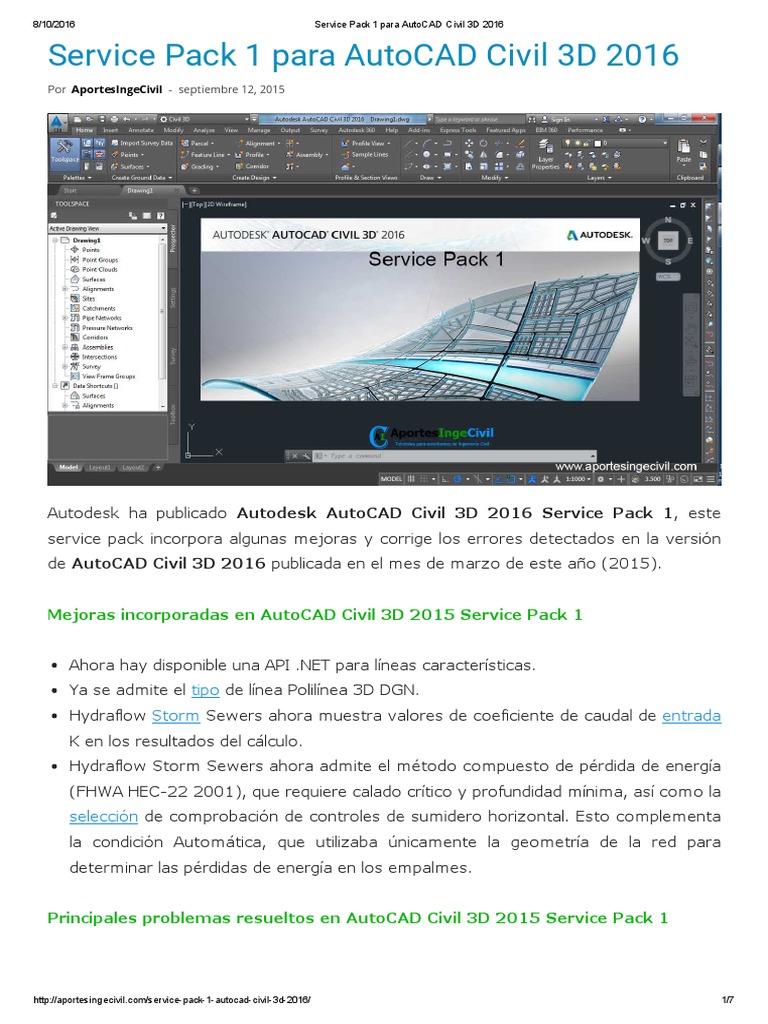Expand the Assemblies tree node
Viewport: 768px width, 1024px height.
tap(65, 347)
